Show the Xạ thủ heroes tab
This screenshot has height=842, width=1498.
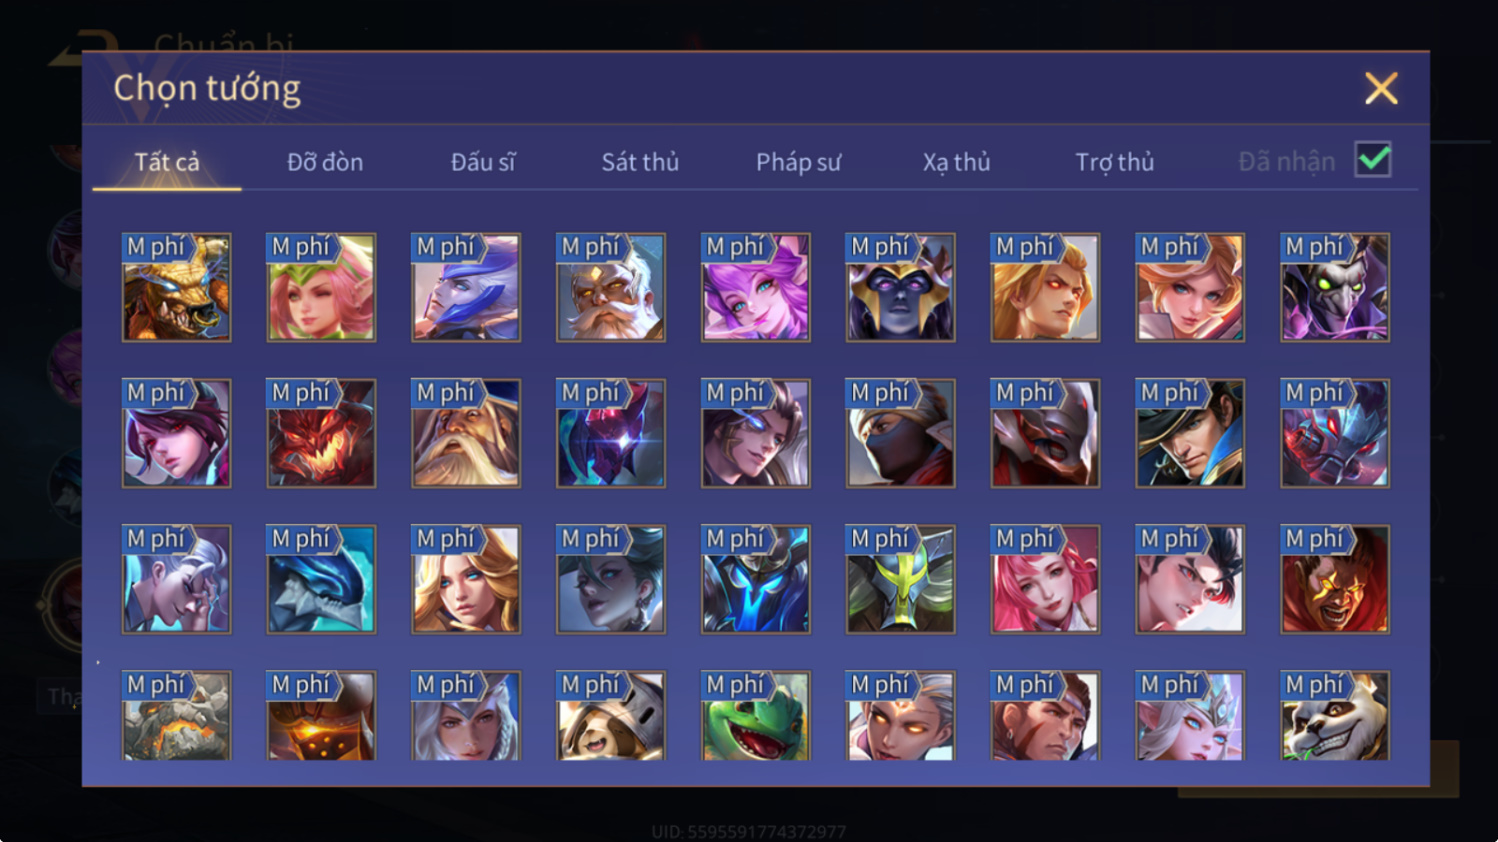click(x=956, y=162)
